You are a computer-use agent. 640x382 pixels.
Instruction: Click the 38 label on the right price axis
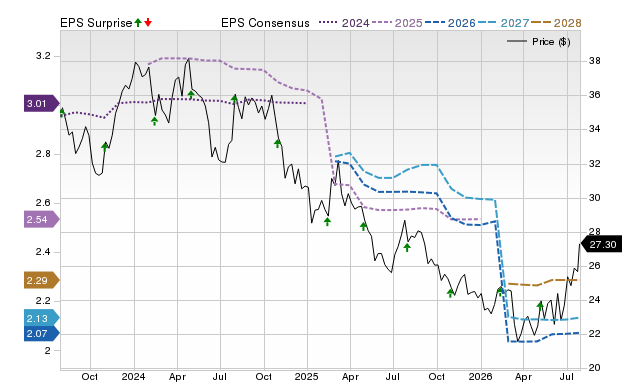tap(595, 61)
